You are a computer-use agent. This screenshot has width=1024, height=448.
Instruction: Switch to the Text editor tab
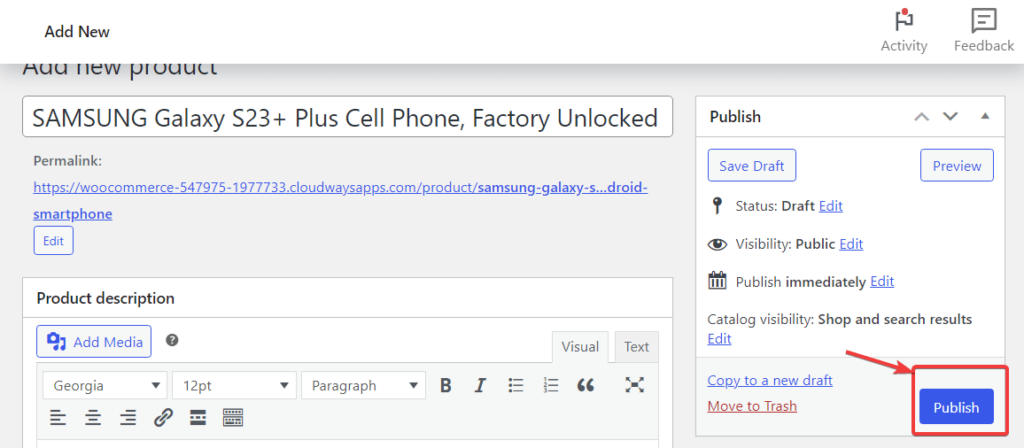coord(637,347)
